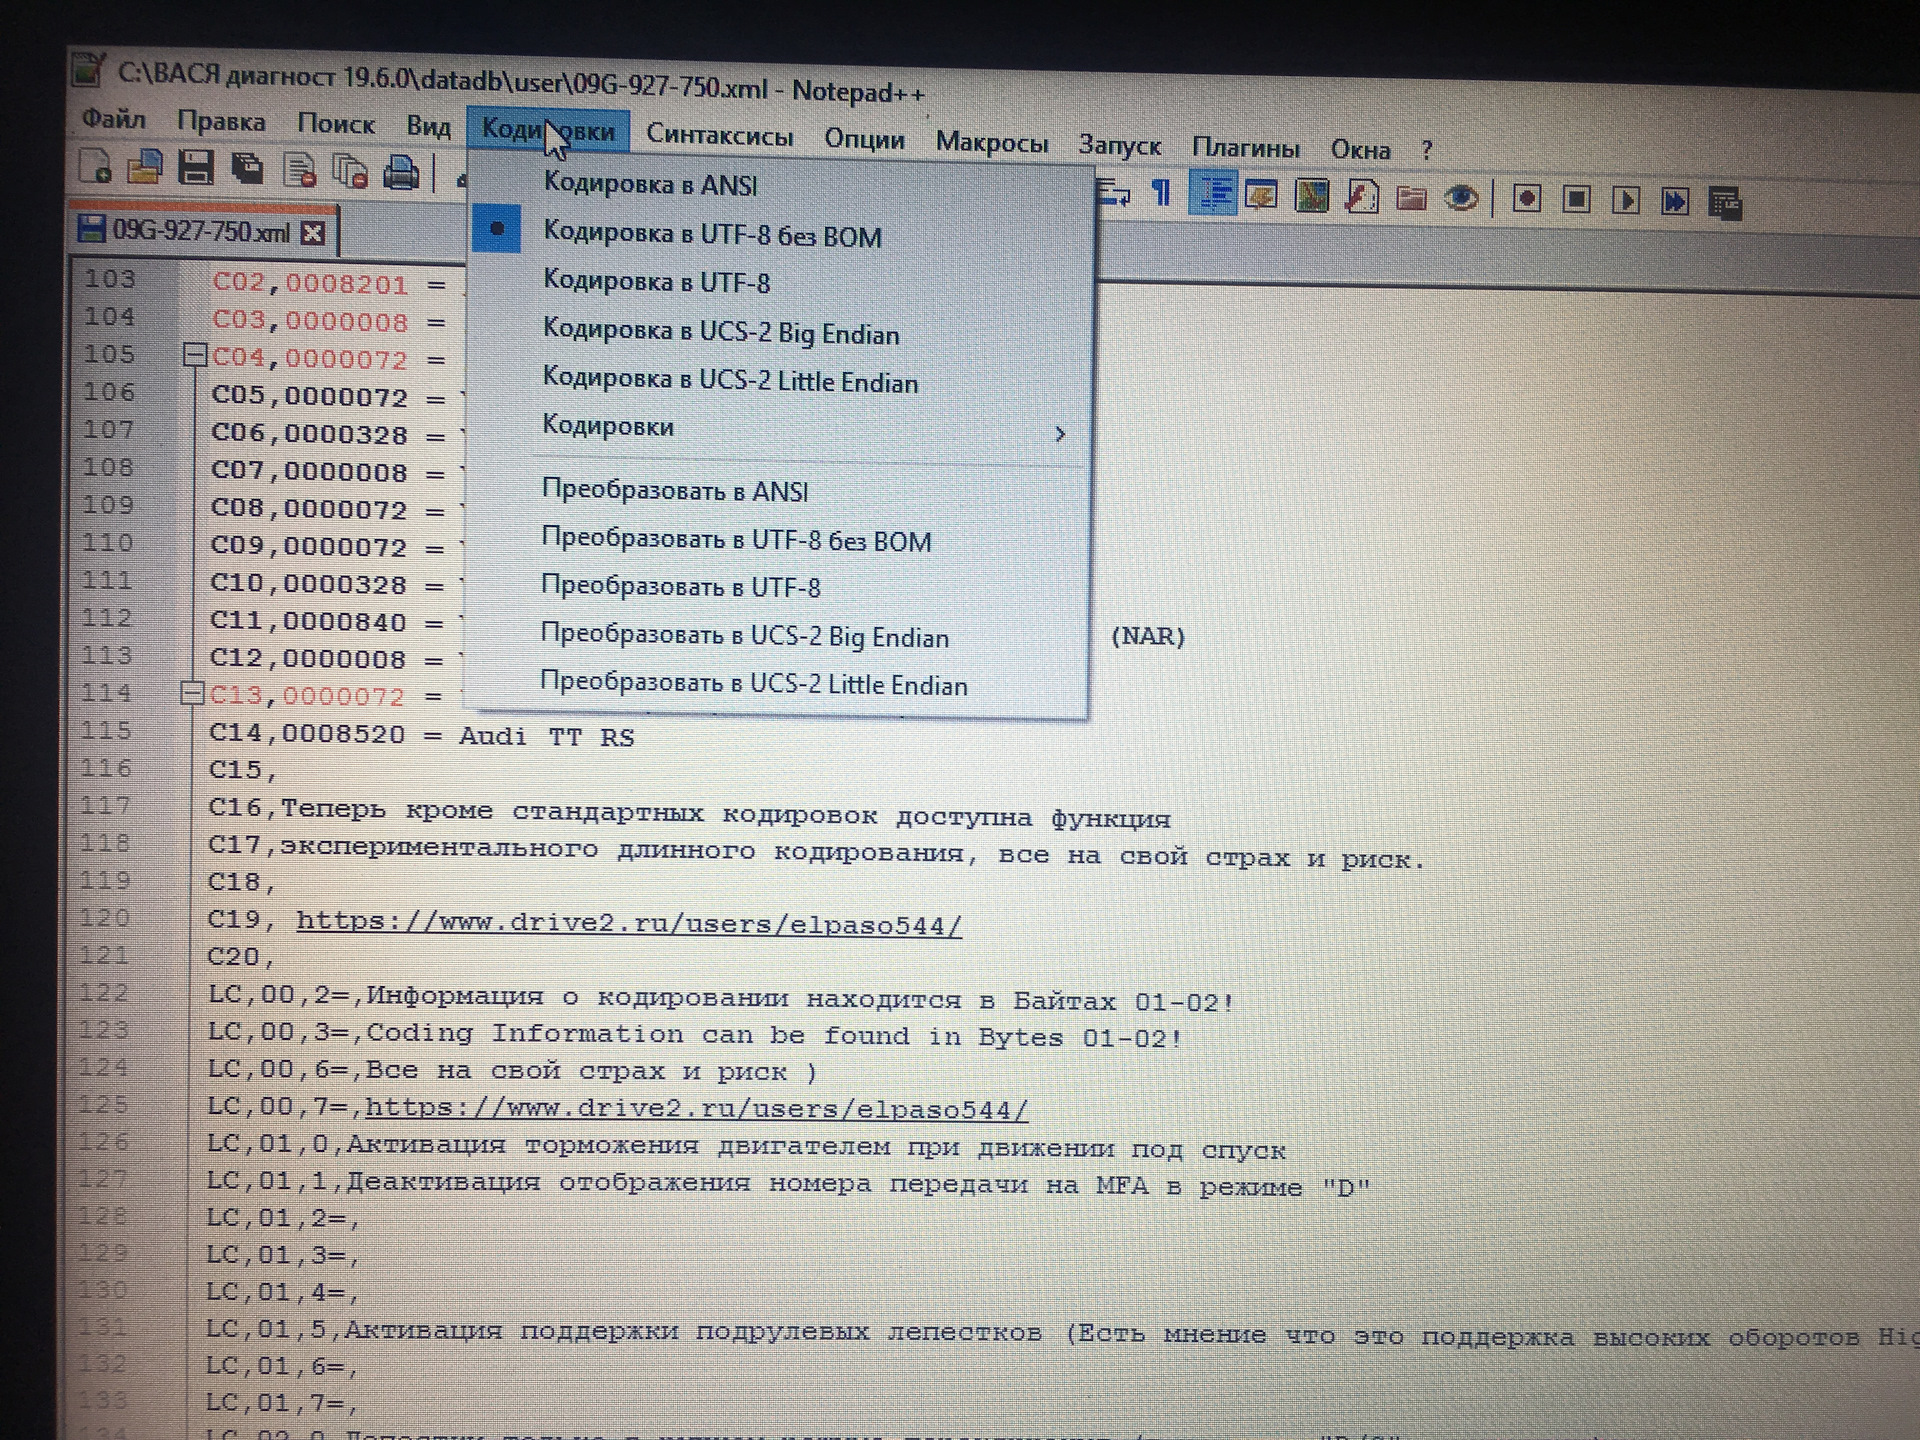Open the Плагины menu
Viewport: 1920px width, 1440px height.
click(x=1246, y=149)
